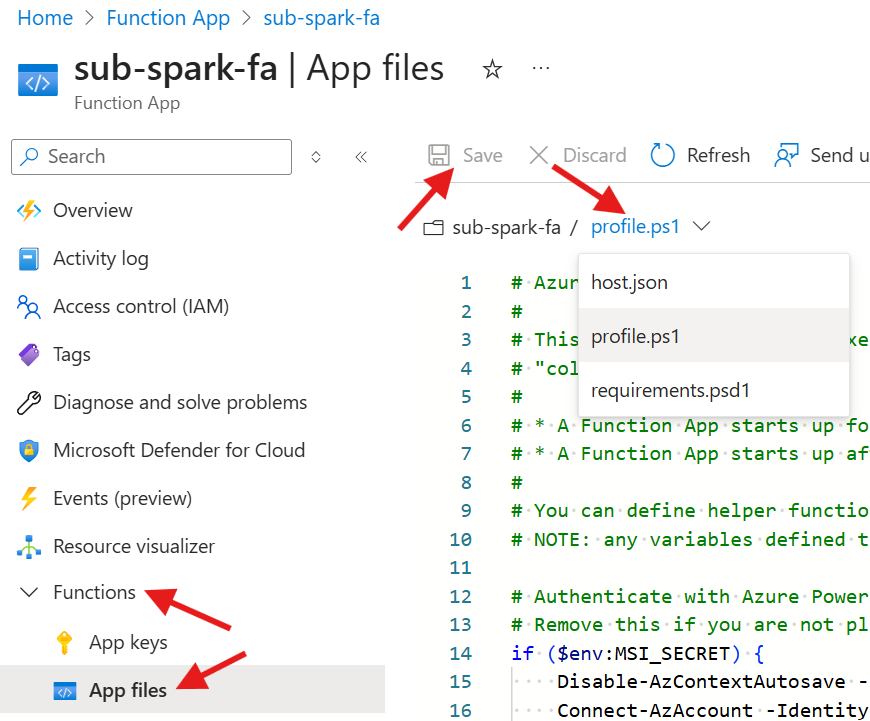Viewport: 870px width, 721px height.
Task: Open the more options ellipsis menu
Action: [x=541, y=69]
